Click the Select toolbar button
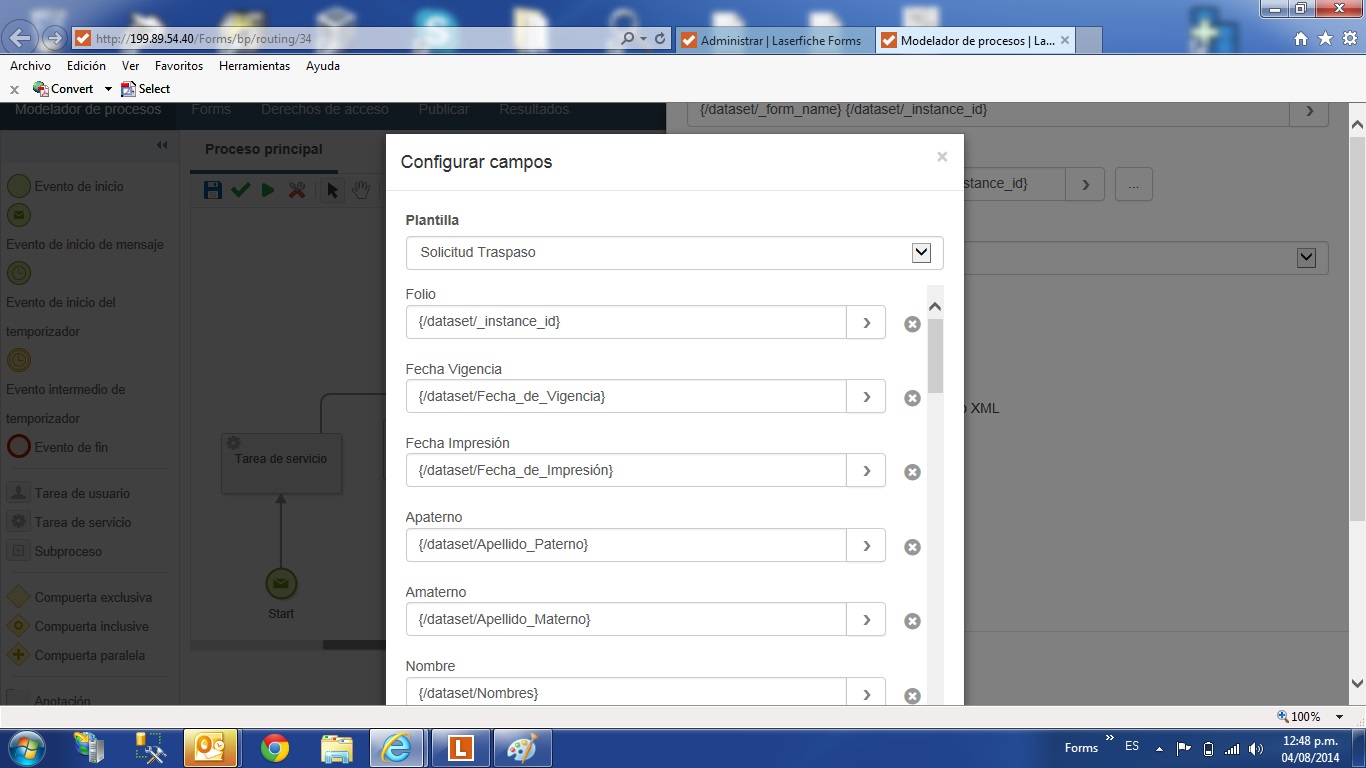 (145, 89)
